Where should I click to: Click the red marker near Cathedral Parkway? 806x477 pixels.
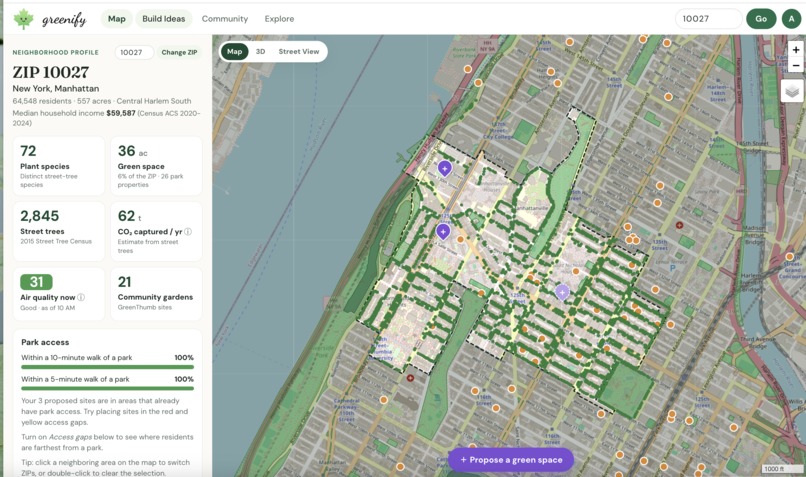coord(410,378)
